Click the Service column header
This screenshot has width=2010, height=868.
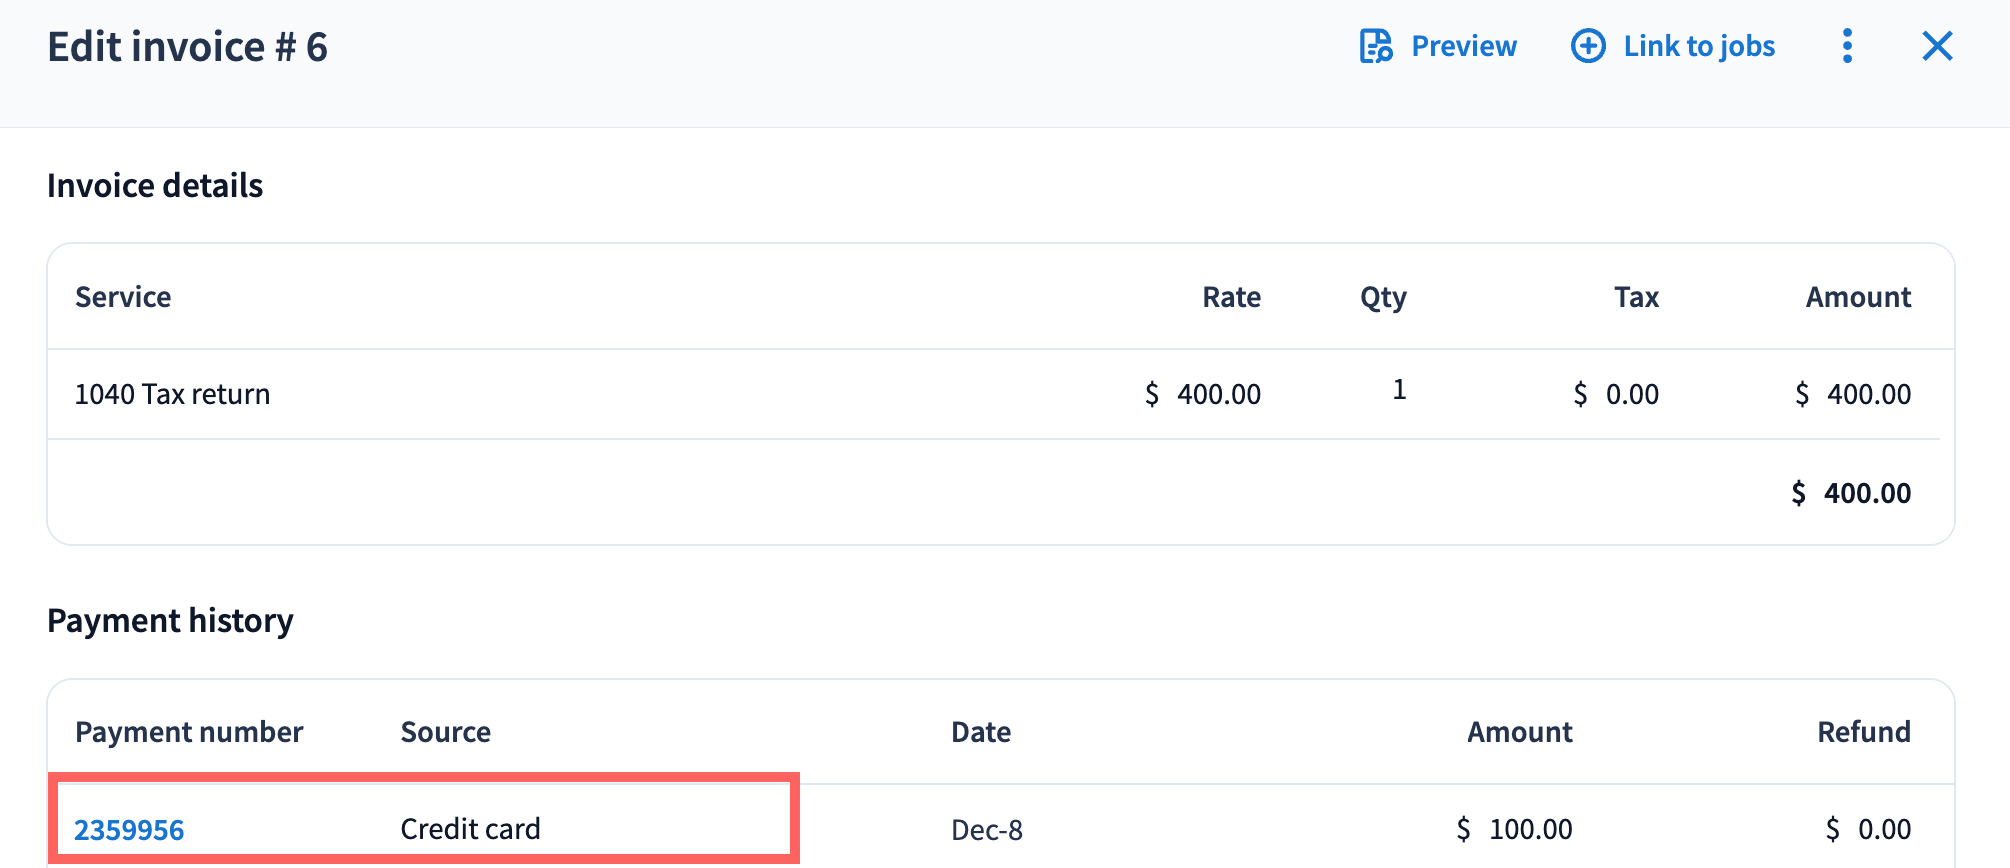pyautogui.click(x=123, y=297)
